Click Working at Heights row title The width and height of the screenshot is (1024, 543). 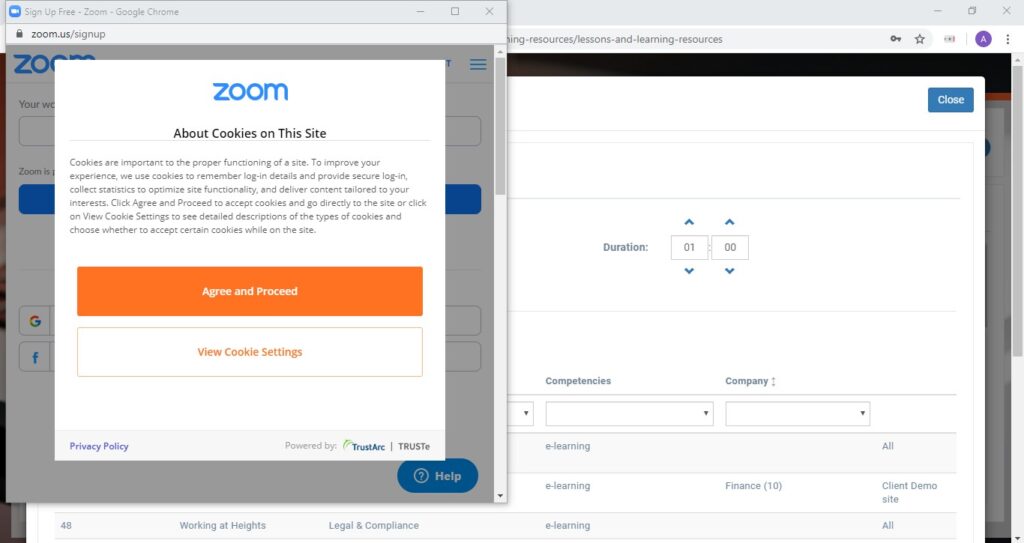223,525
